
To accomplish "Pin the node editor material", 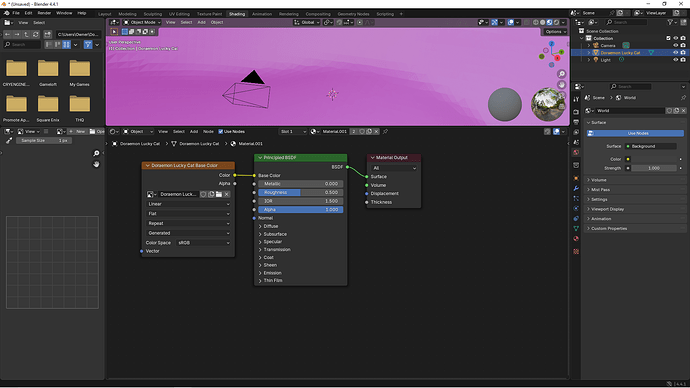I will coord(385,132).
